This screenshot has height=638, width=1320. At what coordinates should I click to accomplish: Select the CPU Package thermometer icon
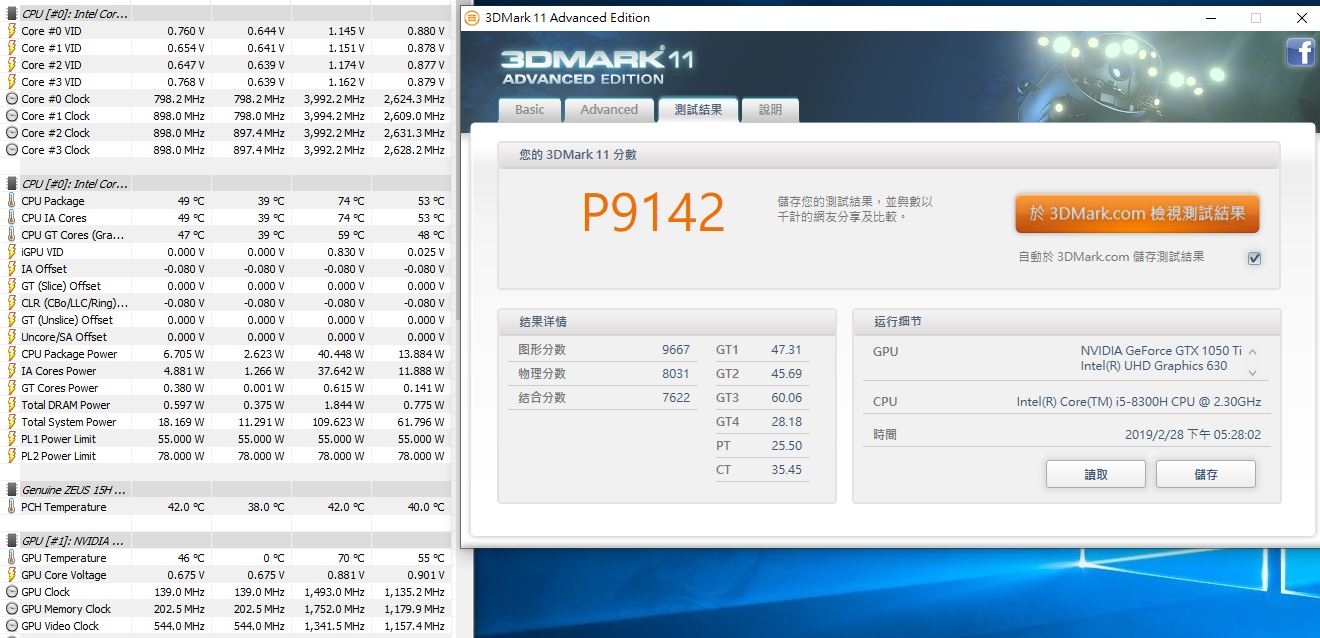click(11, 201)
